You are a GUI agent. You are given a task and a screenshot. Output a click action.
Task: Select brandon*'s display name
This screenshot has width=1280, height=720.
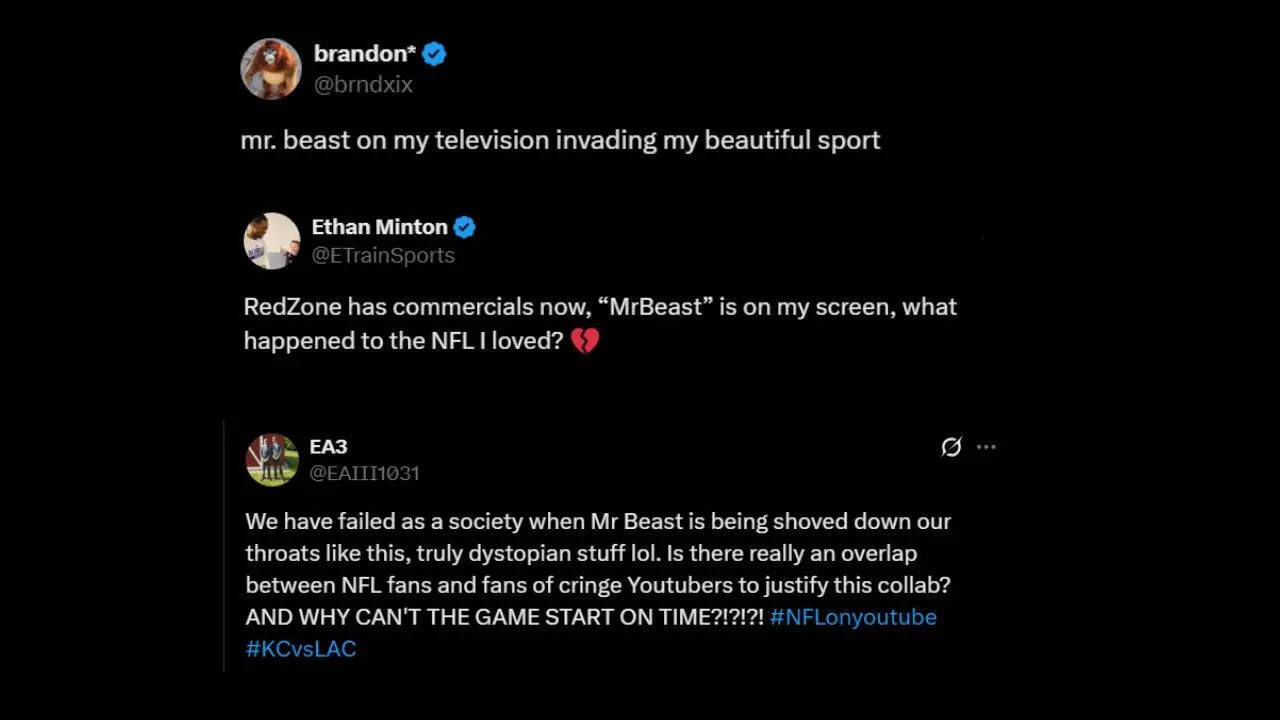click(x=365, y=54)
